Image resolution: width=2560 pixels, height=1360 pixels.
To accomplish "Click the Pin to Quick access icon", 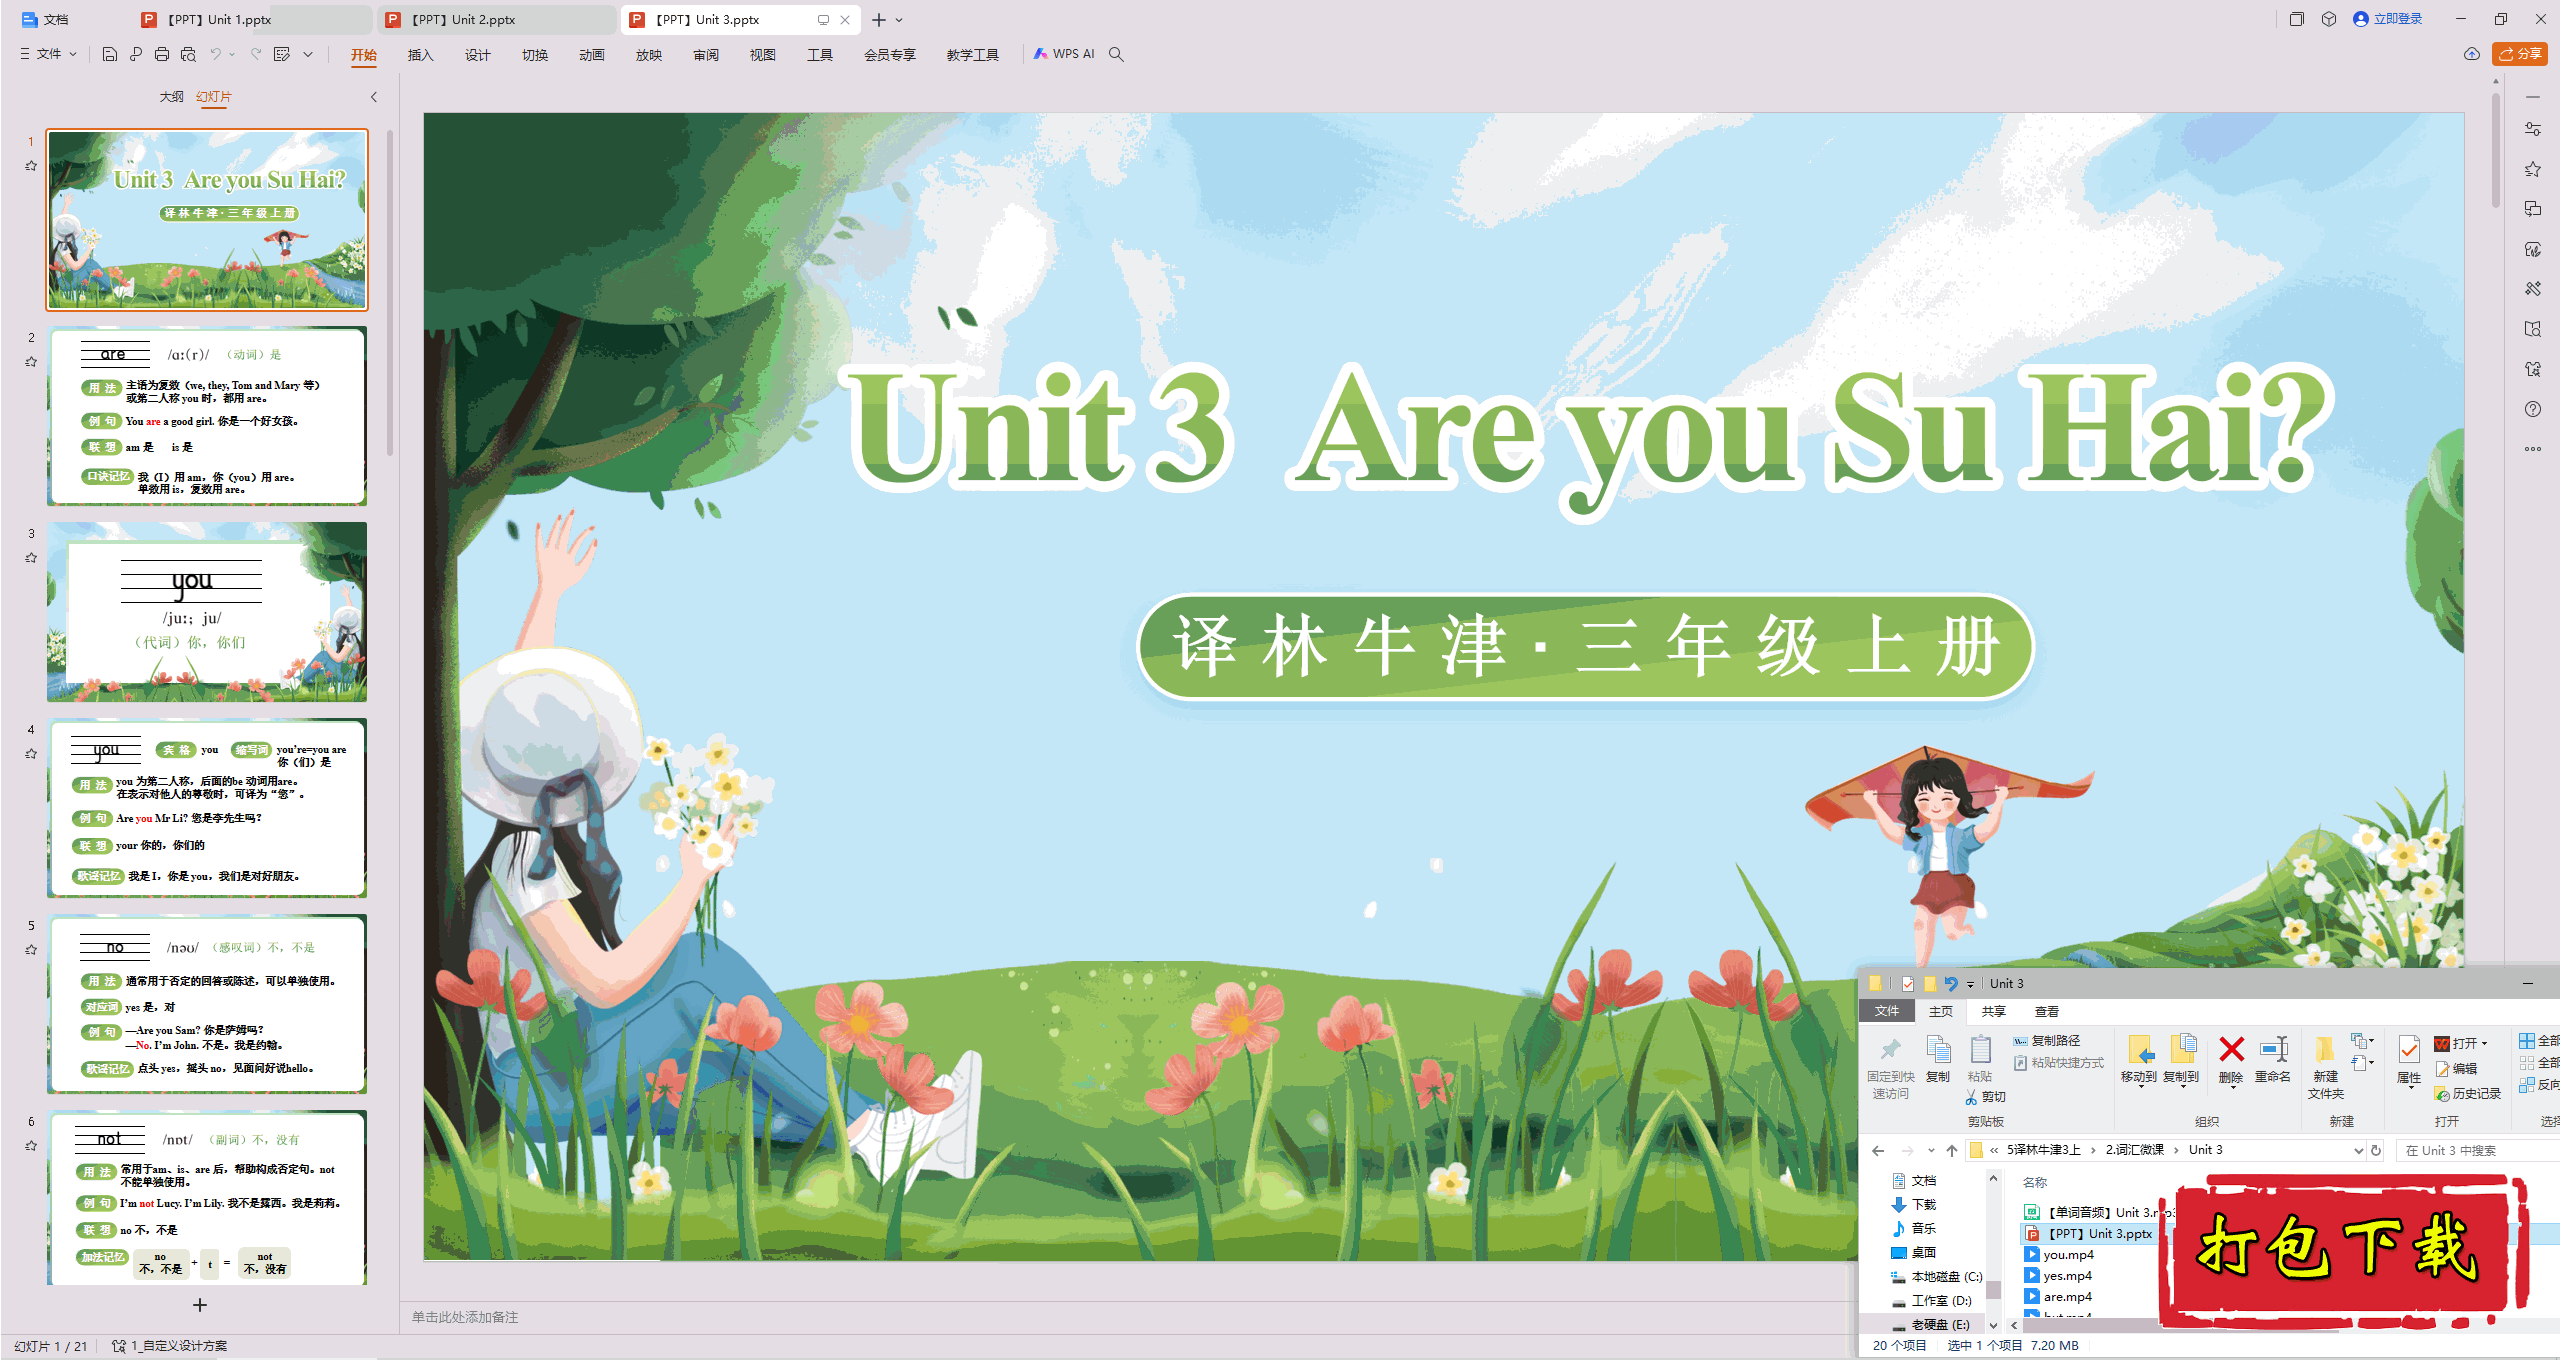I will point(1890,1049).
